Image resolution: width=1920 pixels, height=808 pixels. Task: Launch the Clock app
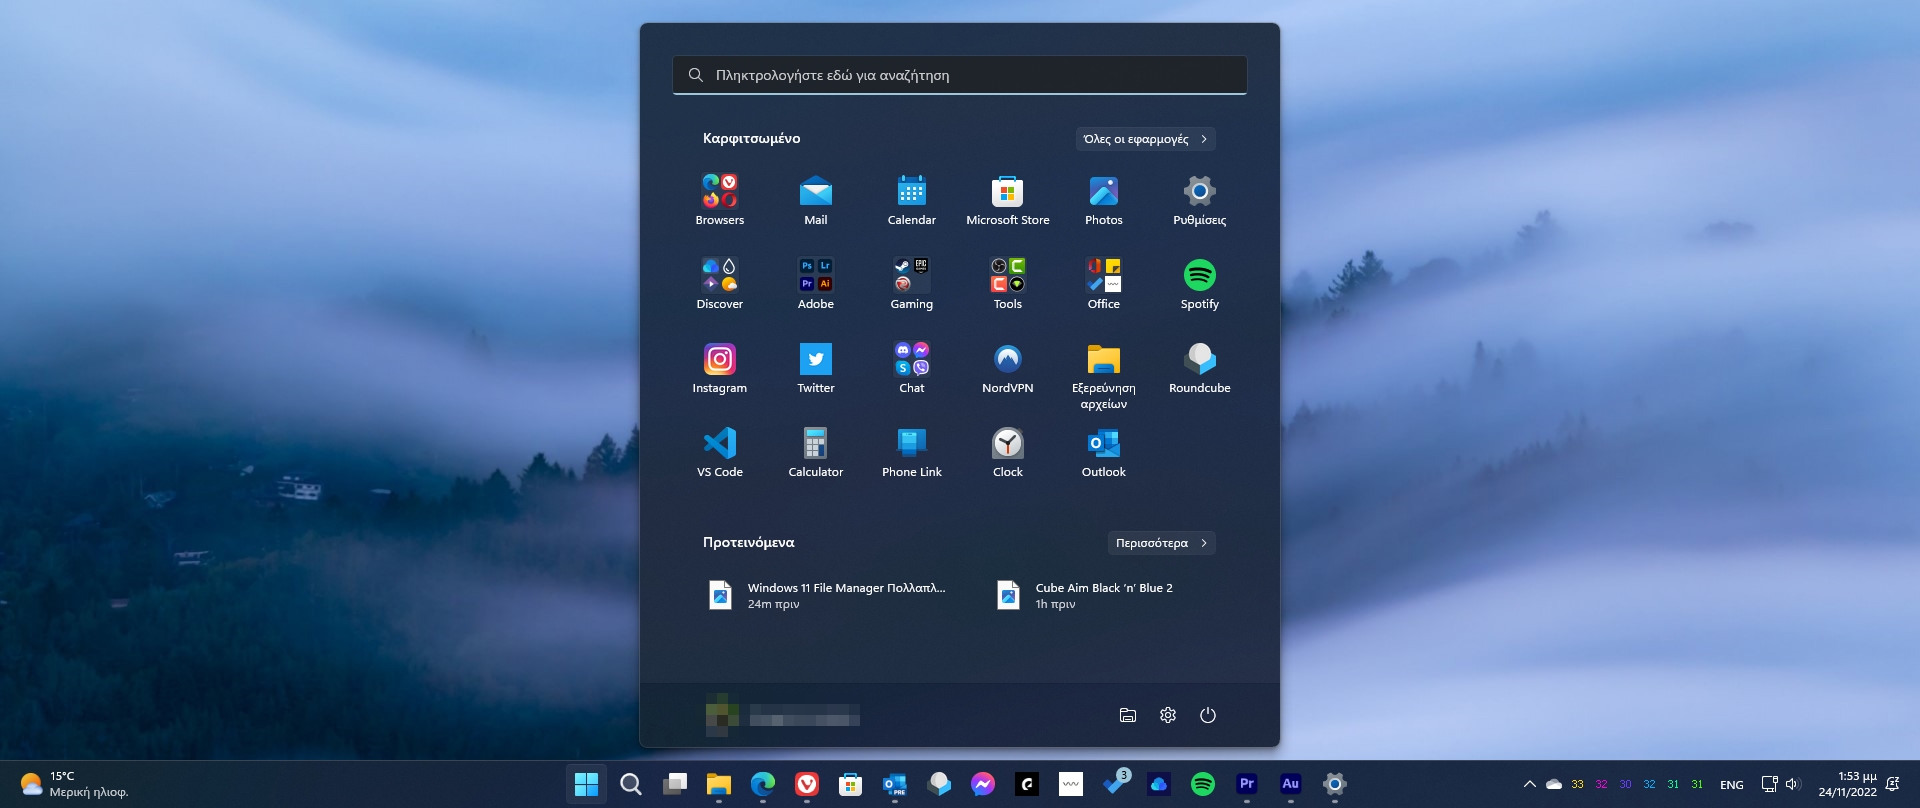coord(1007,453)
